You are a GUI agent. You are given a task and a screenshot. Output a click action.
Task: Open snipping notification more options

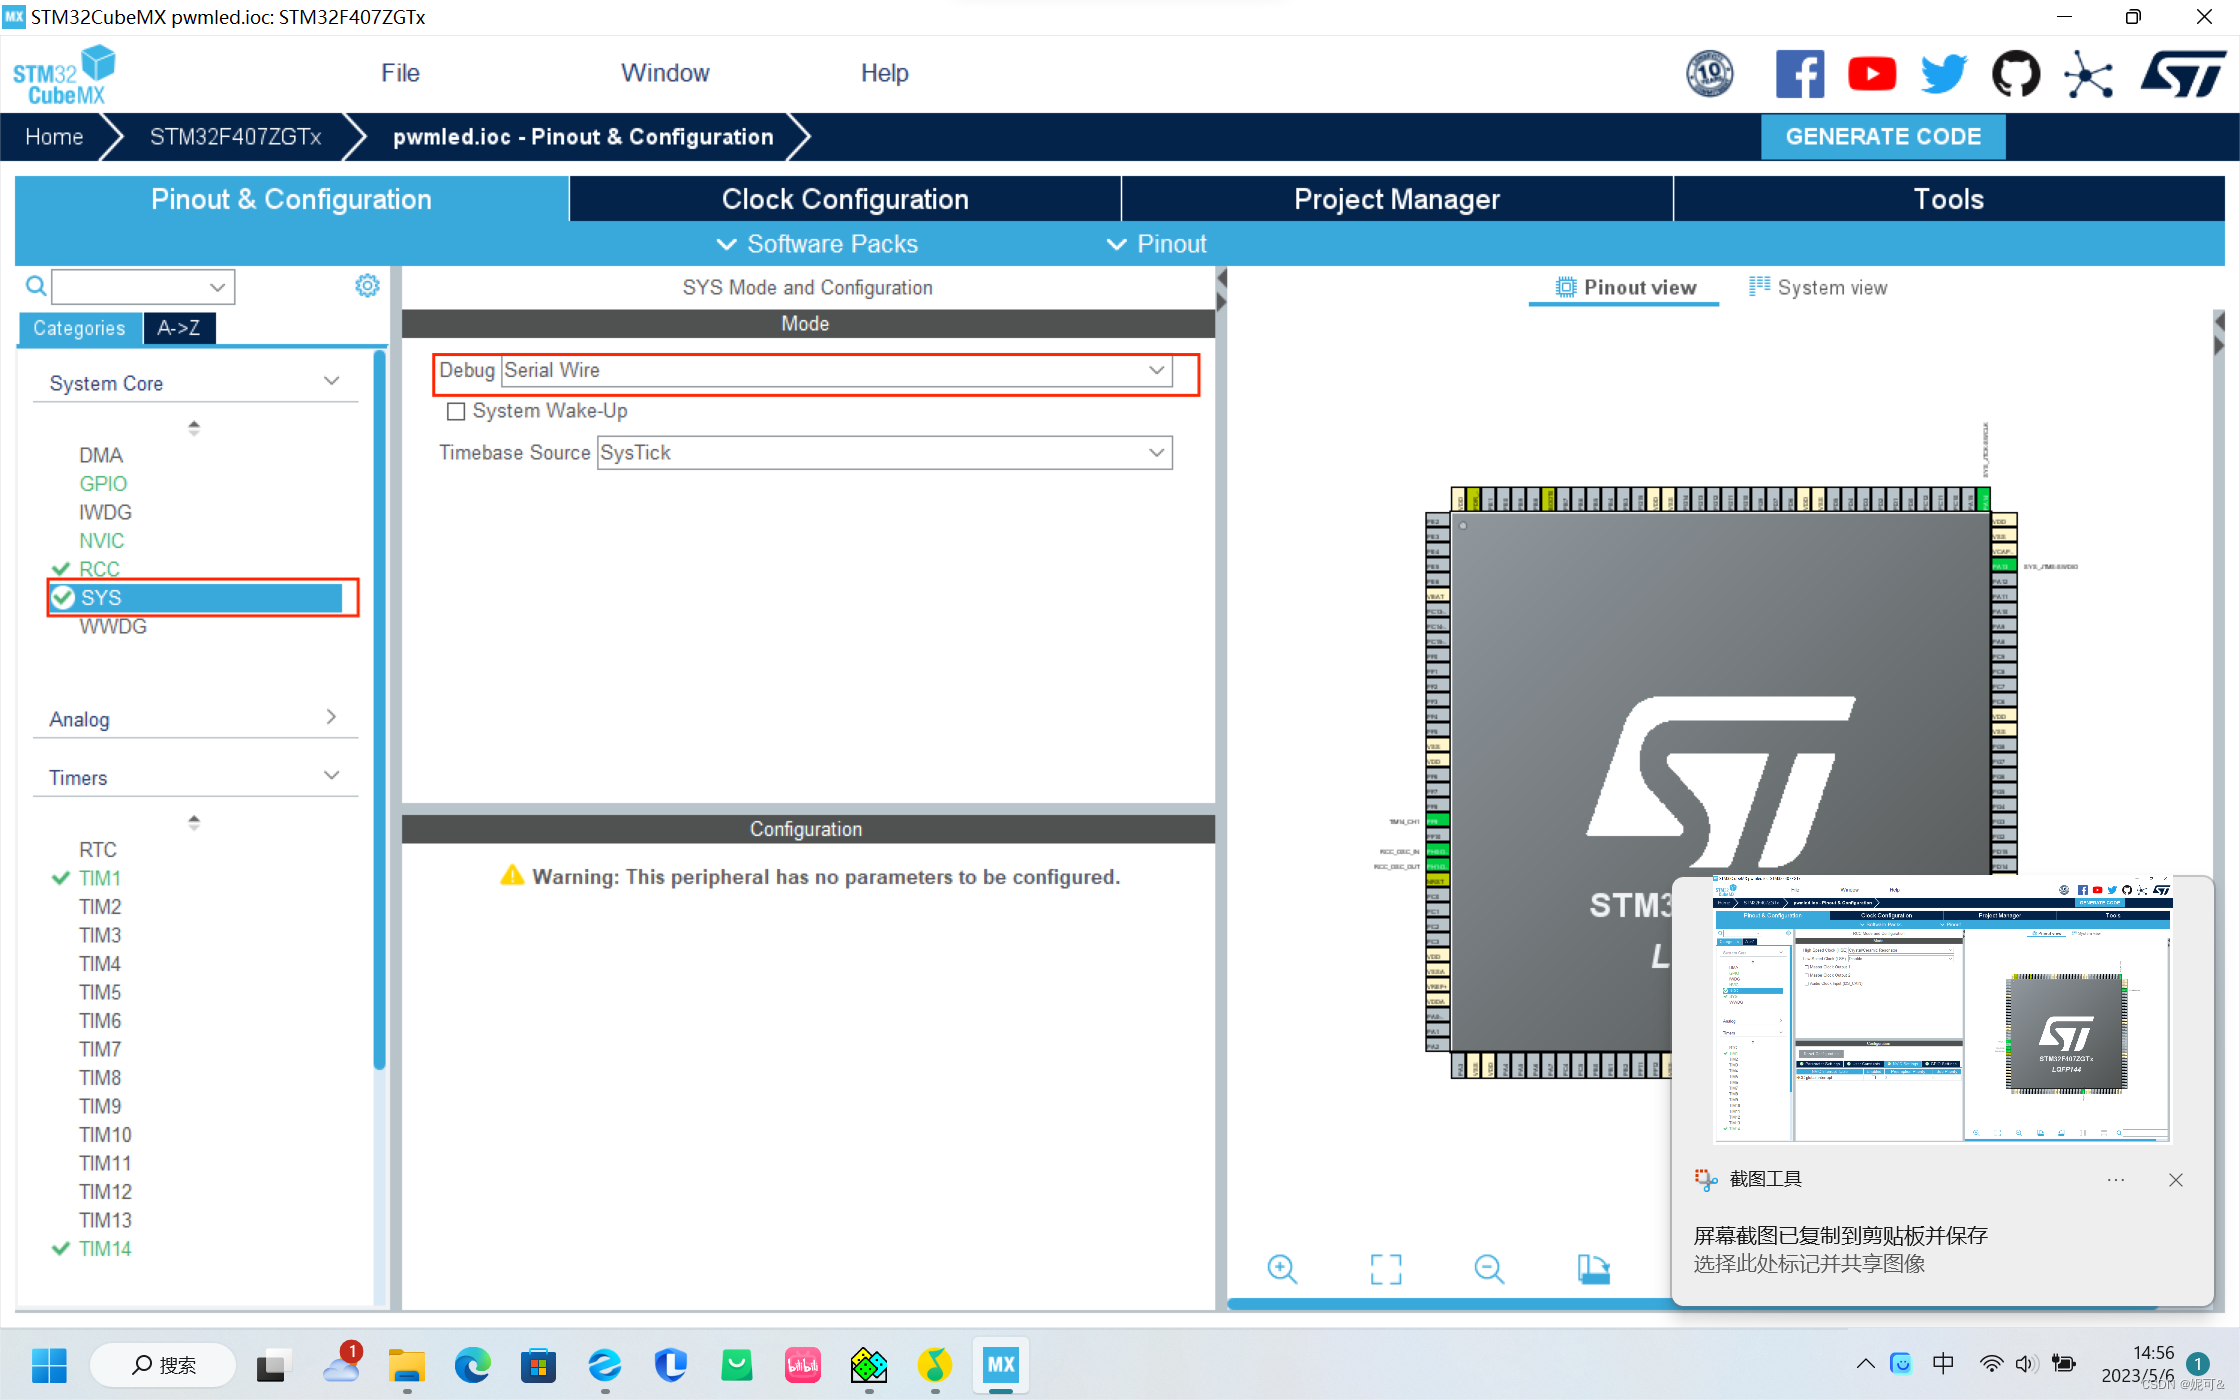tap(2116, 1180)
